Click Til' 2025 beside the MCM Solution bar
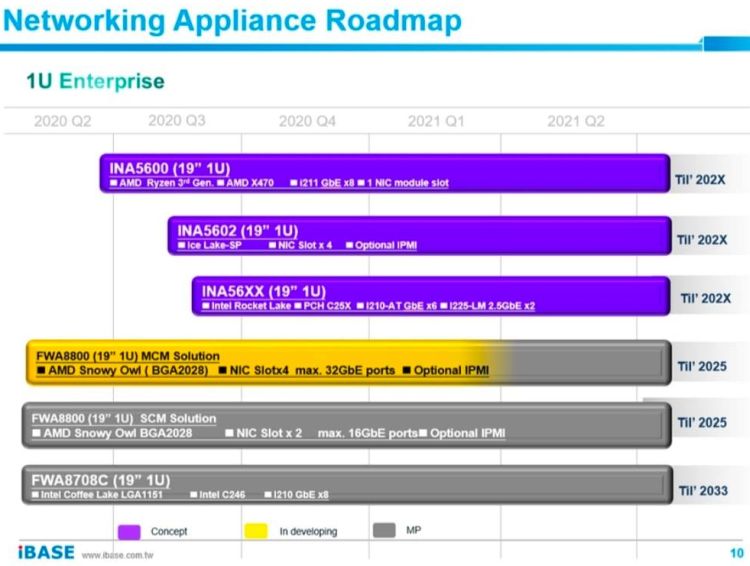 pos(702,366)
